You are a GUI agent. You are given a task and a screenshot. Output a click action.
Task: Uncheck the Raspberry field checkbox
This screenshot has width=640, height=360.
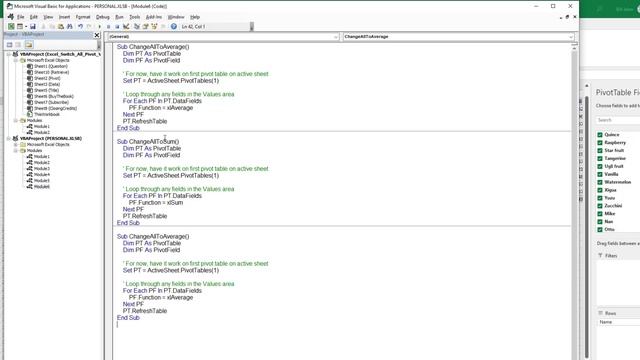pos(600,142)
